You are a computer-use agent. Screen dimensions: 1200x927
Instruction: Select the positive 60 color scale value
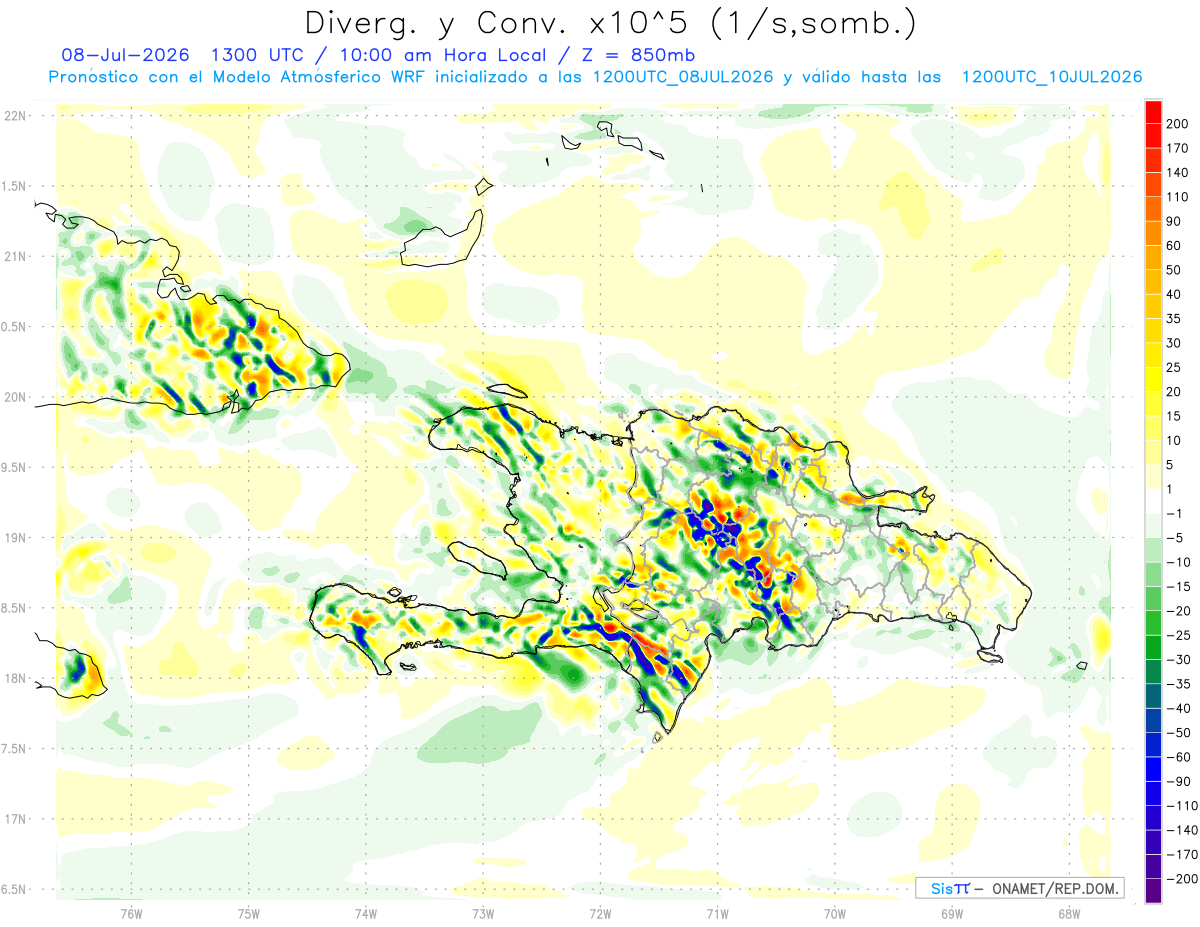(x=1175, y=245)
